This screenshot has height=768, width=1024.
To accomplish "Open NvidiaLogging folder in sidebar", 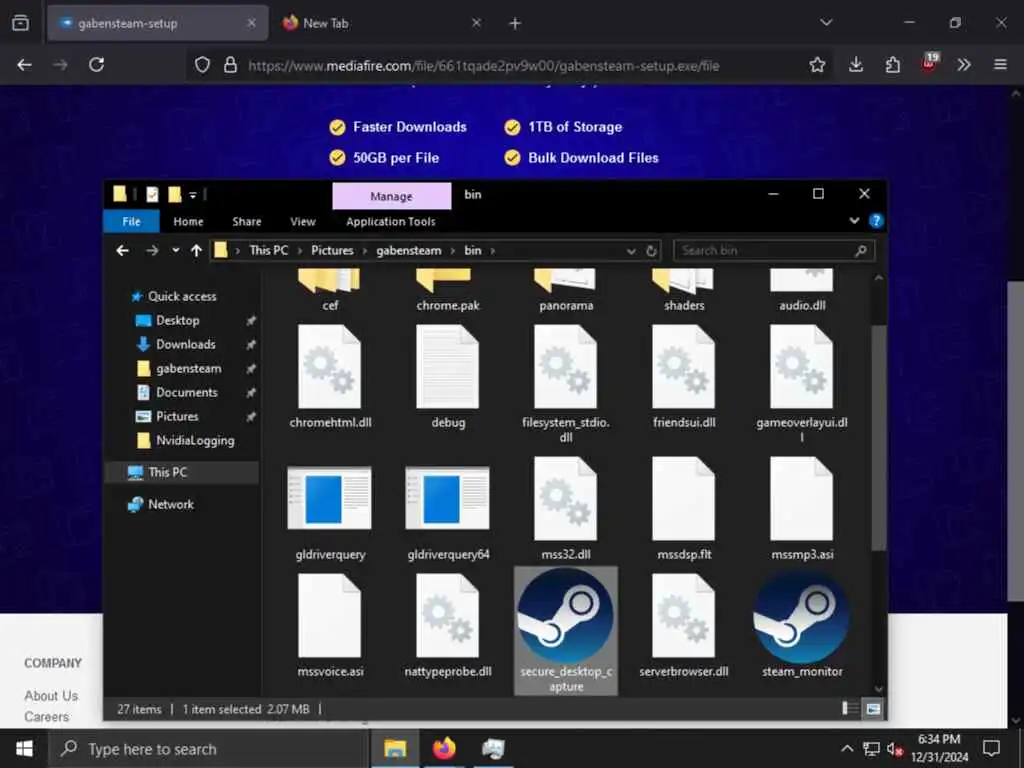I will click(x=195, y=440).
